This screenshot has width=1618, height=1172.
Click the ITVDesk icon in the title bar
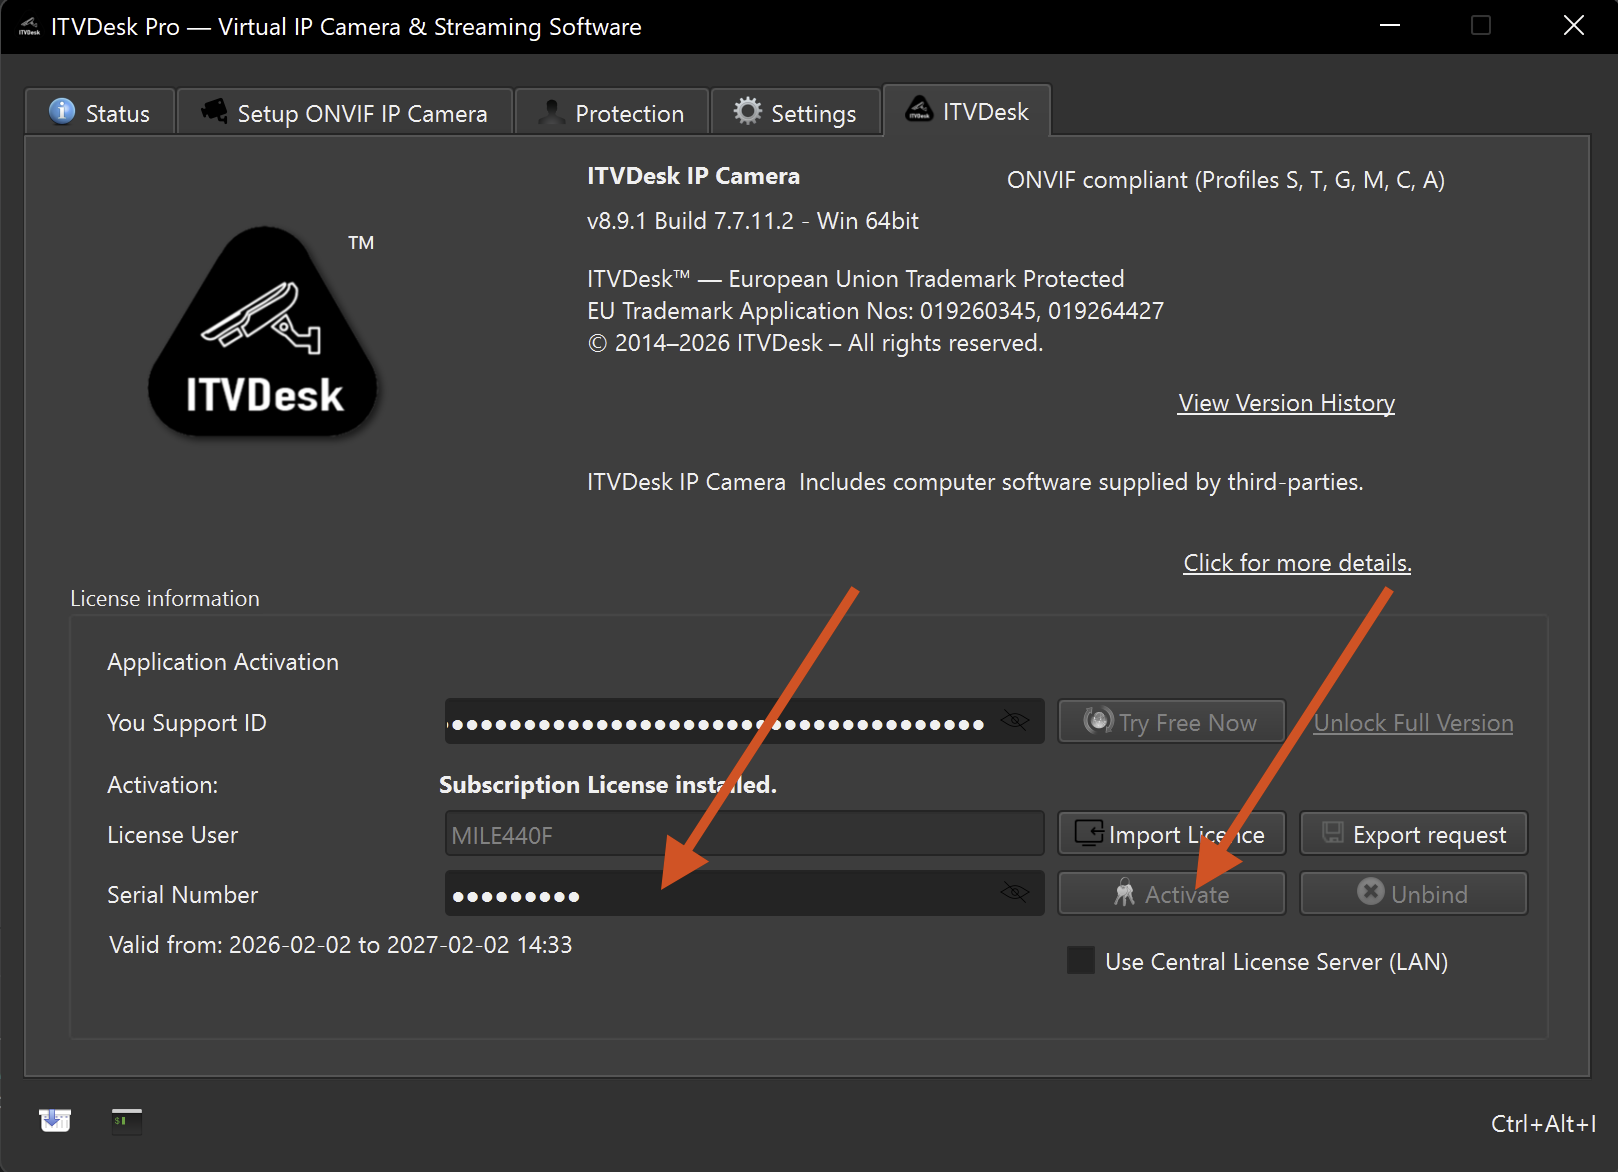(x=29, y=27)
